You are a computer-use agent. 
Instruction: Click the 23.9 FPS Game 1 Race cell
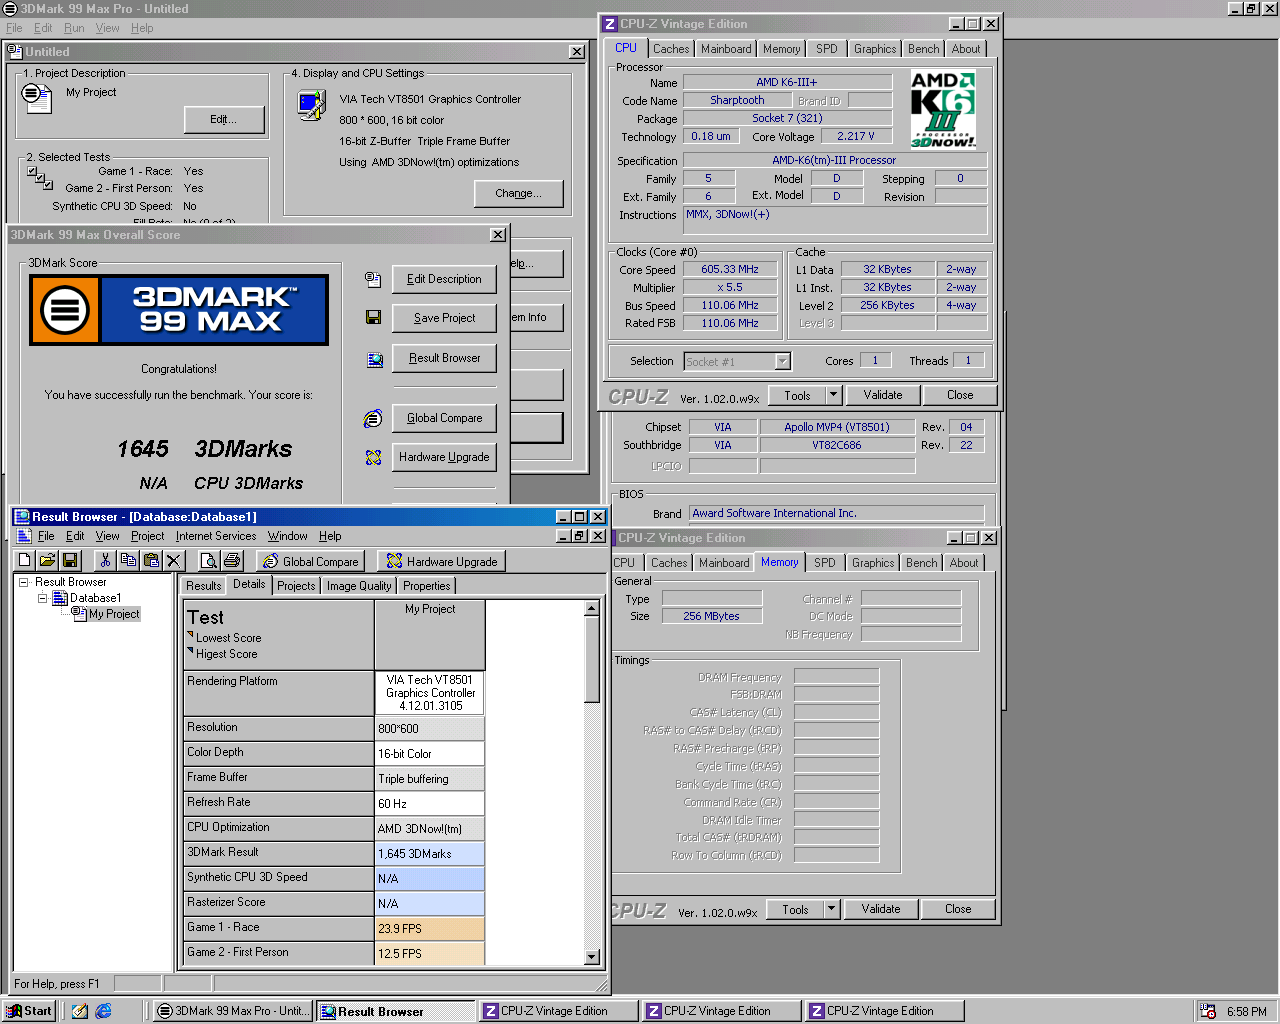[430, 929]
